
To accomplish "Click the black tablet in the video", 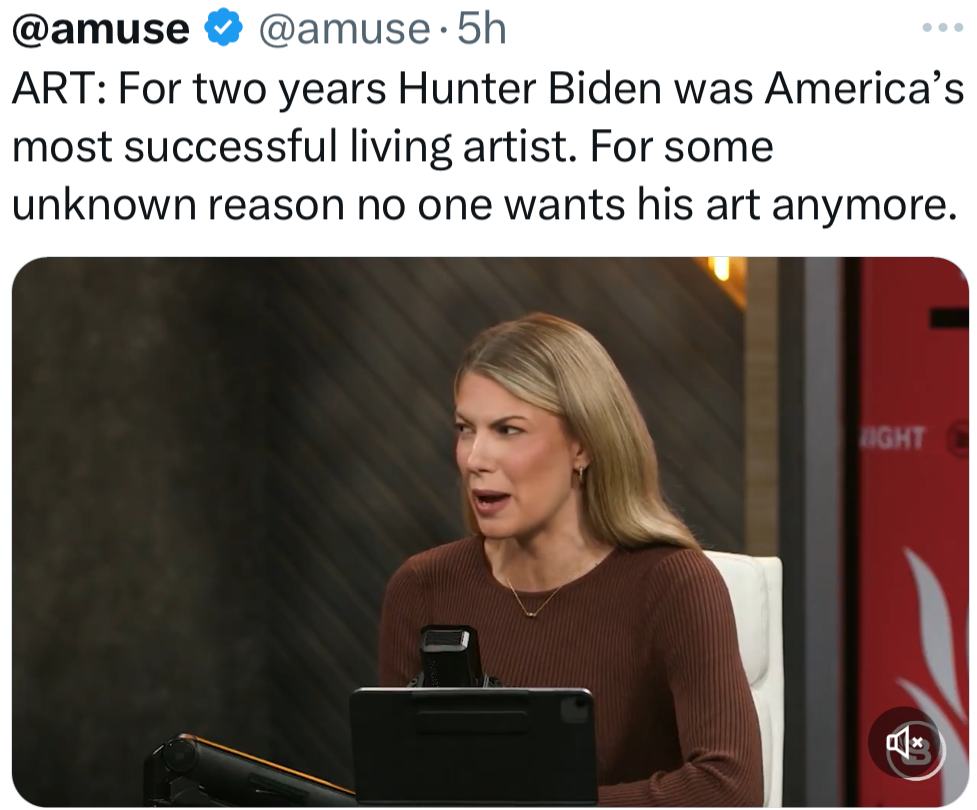I will click(x=472, y=745).
